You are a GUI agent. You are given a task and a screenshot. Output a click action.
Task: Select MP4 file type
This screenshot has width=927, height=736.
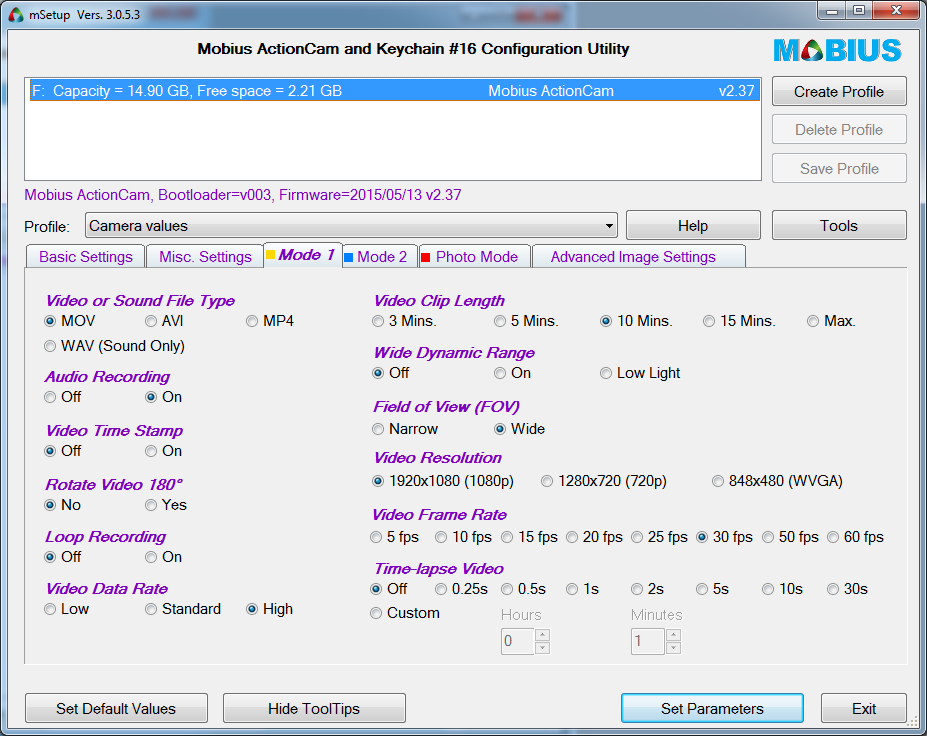(x=270, y=321)
